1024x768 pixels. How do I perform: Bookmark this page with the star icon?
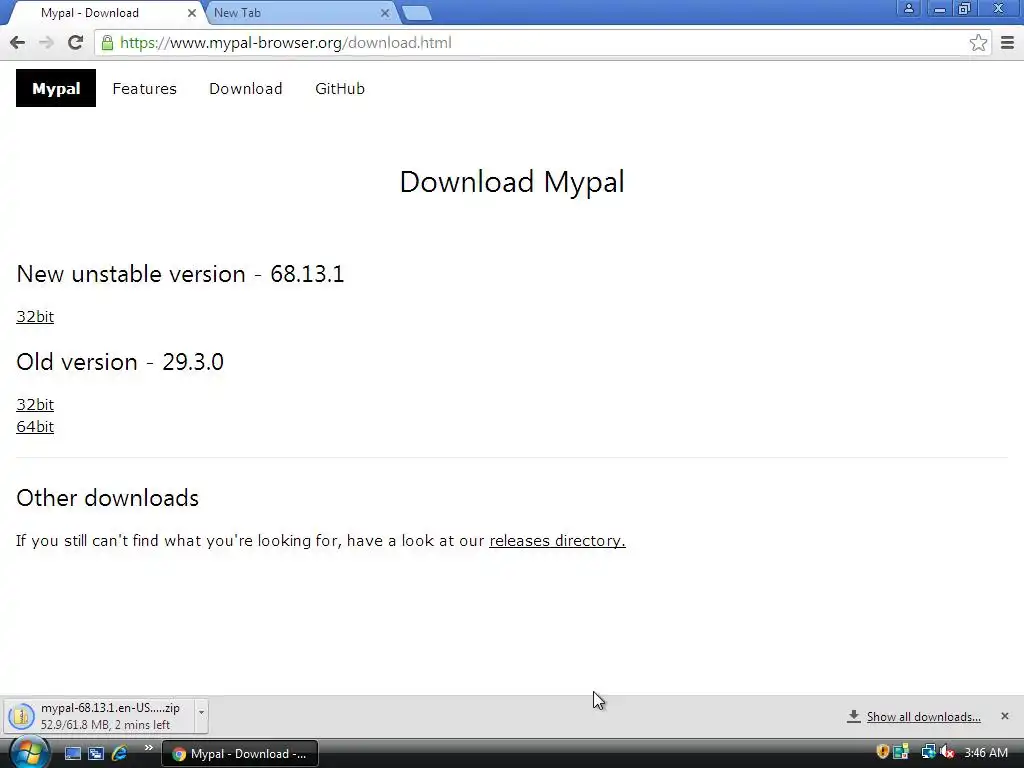coord(978,42)
